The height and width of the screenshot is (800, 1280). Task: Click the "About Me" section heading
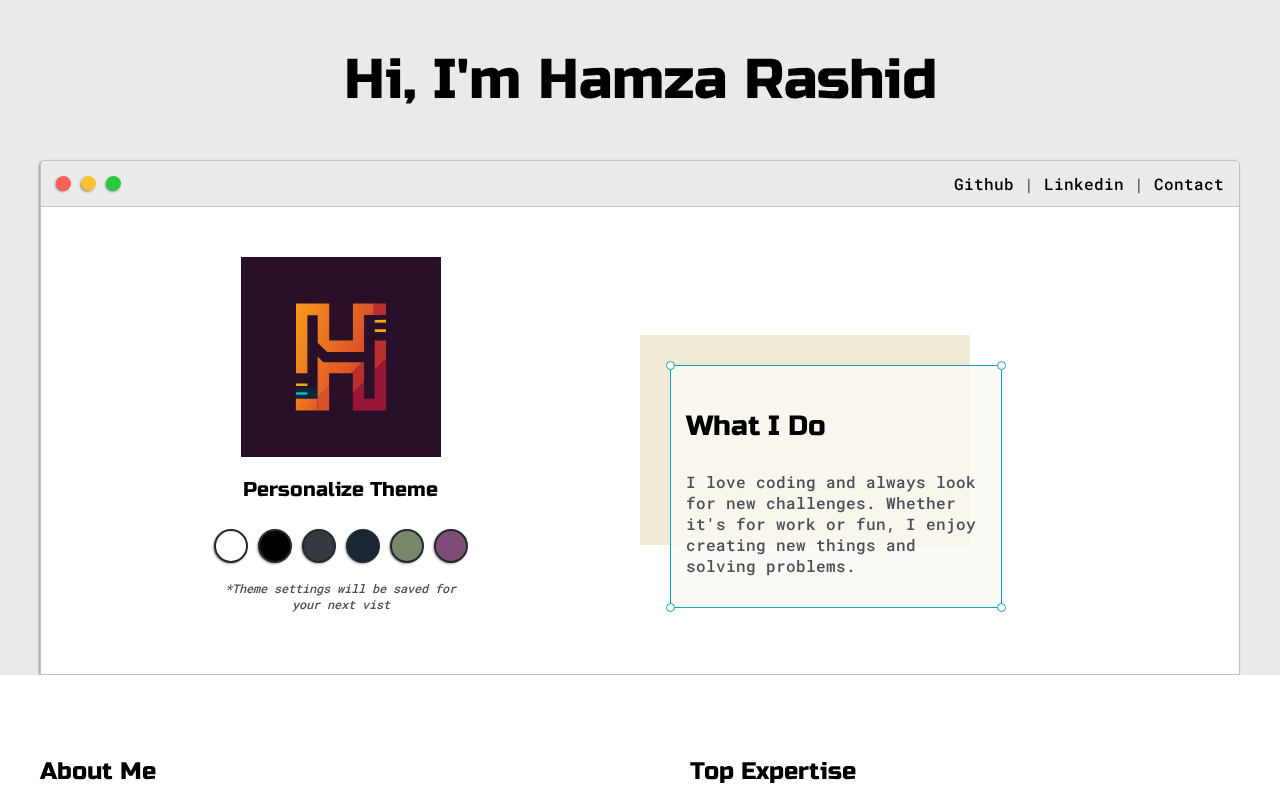click(x=98, y=771)
